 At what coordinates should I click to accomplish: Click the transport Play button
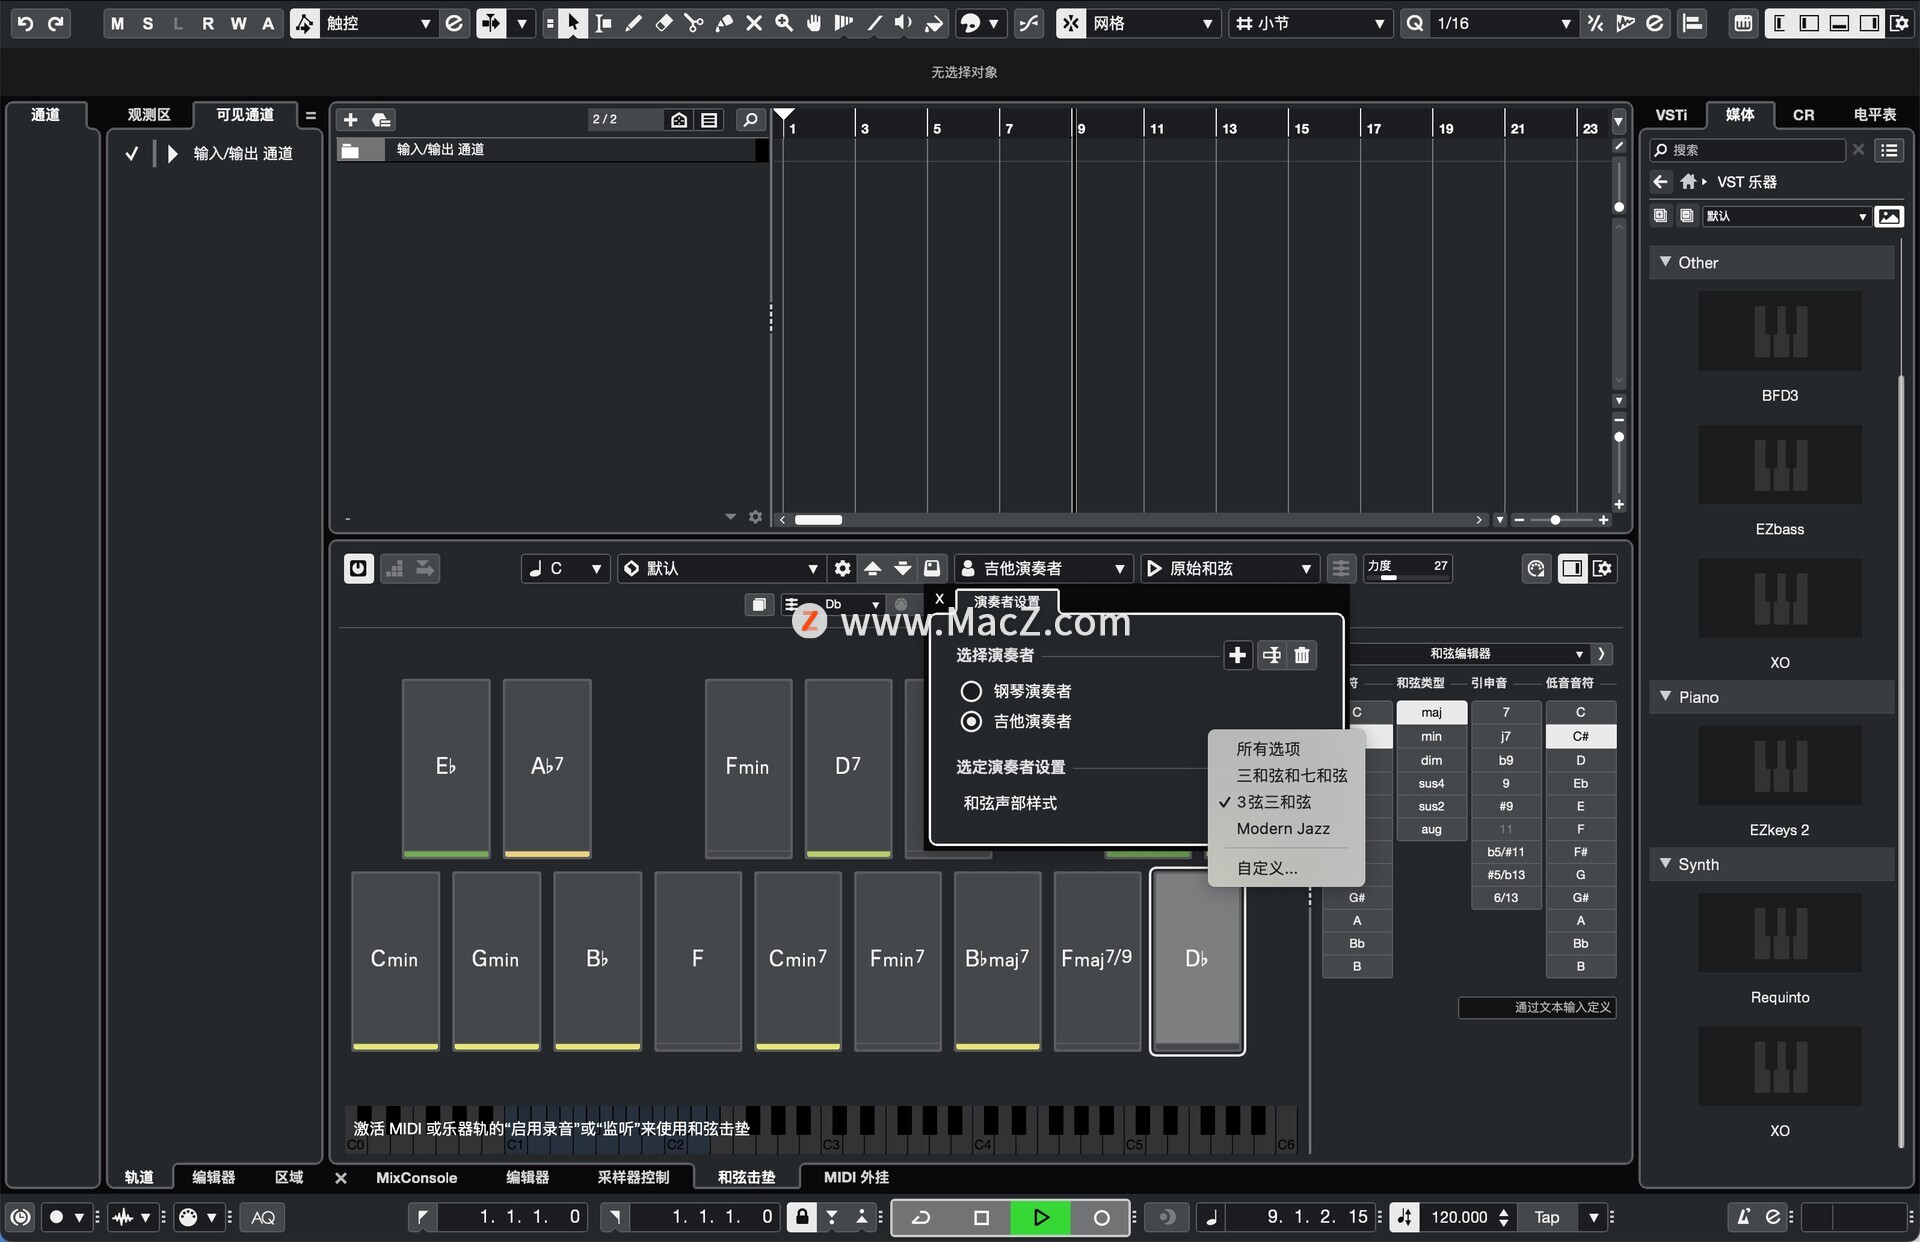[1040, 1217]
